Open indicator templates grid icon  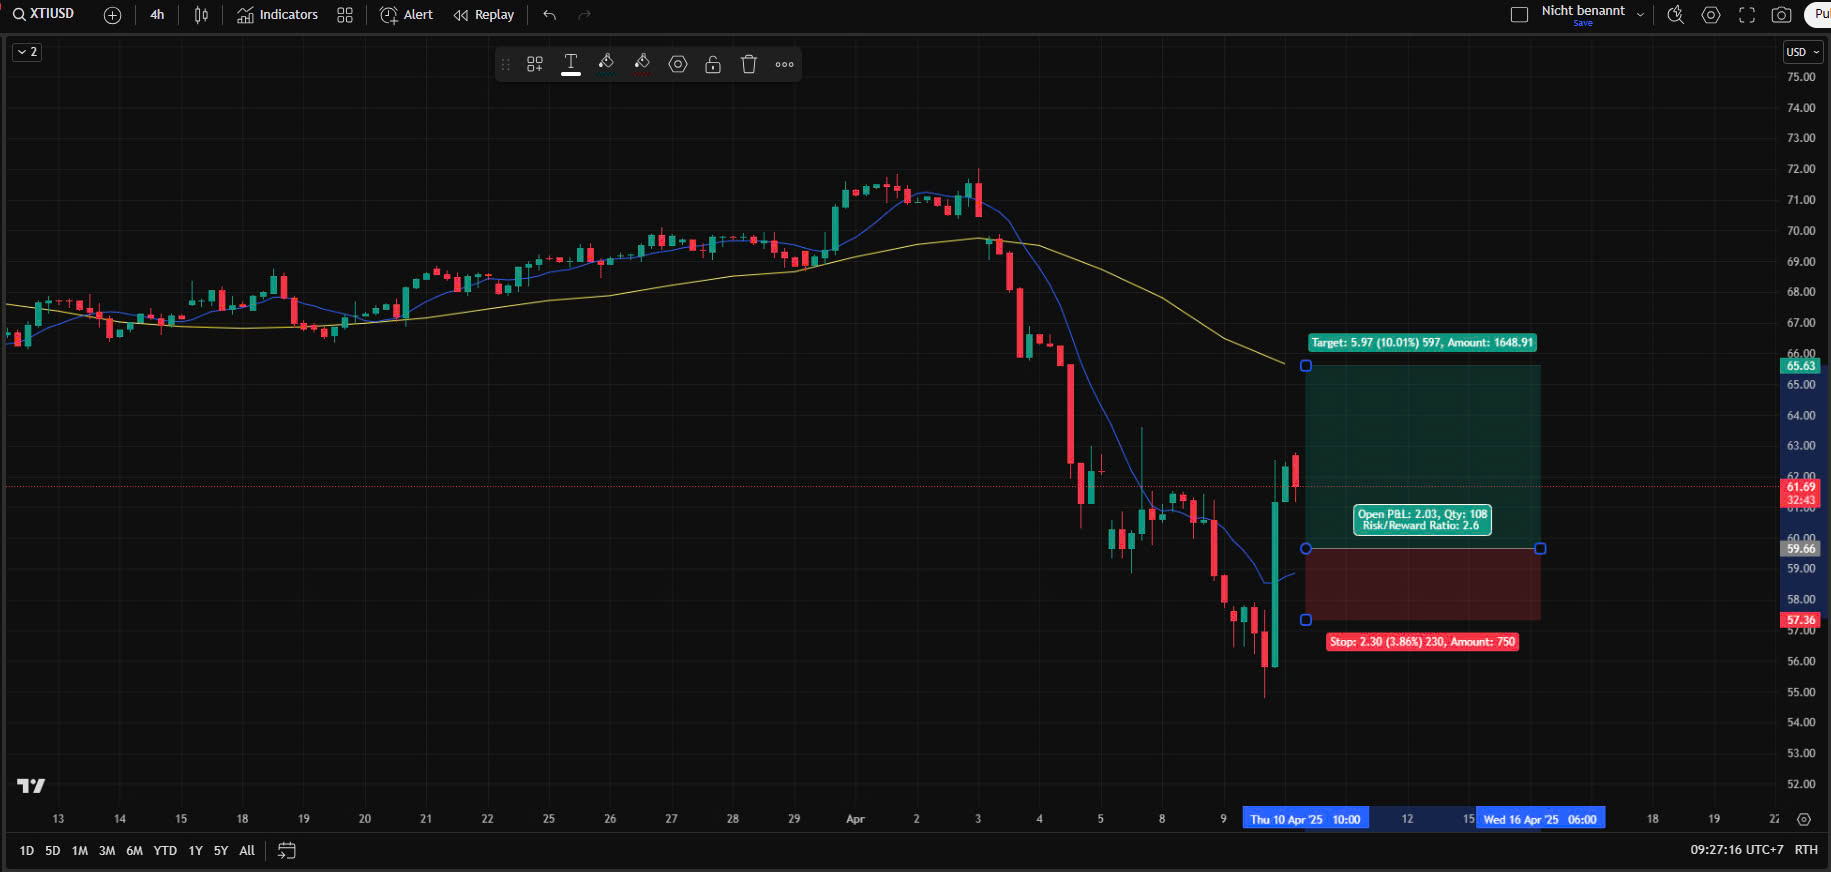[x=345, y=15]
